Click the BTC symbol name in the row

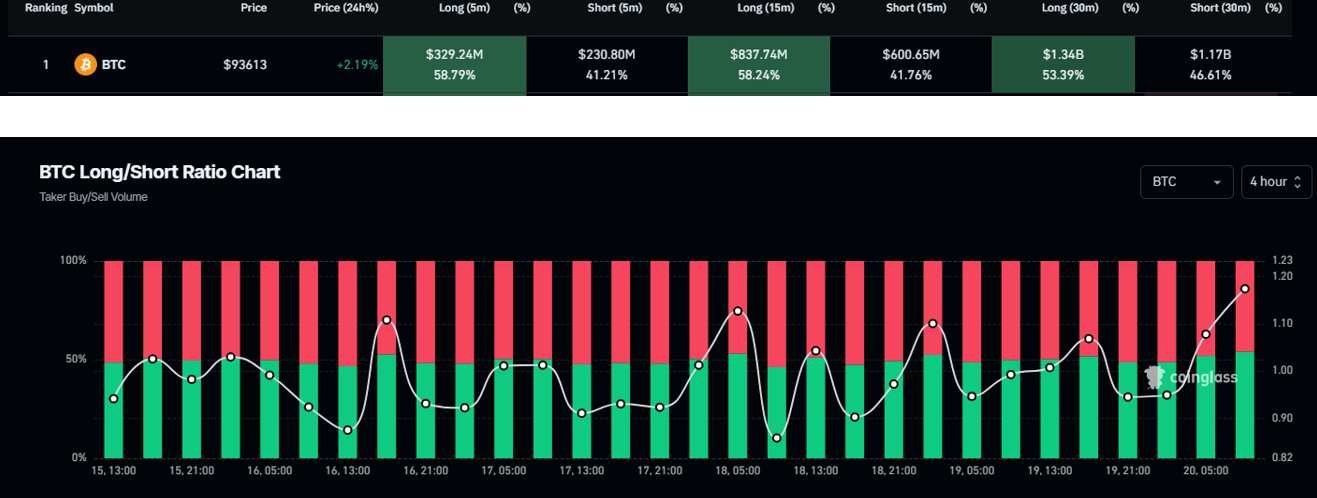(x=114, y=65)
